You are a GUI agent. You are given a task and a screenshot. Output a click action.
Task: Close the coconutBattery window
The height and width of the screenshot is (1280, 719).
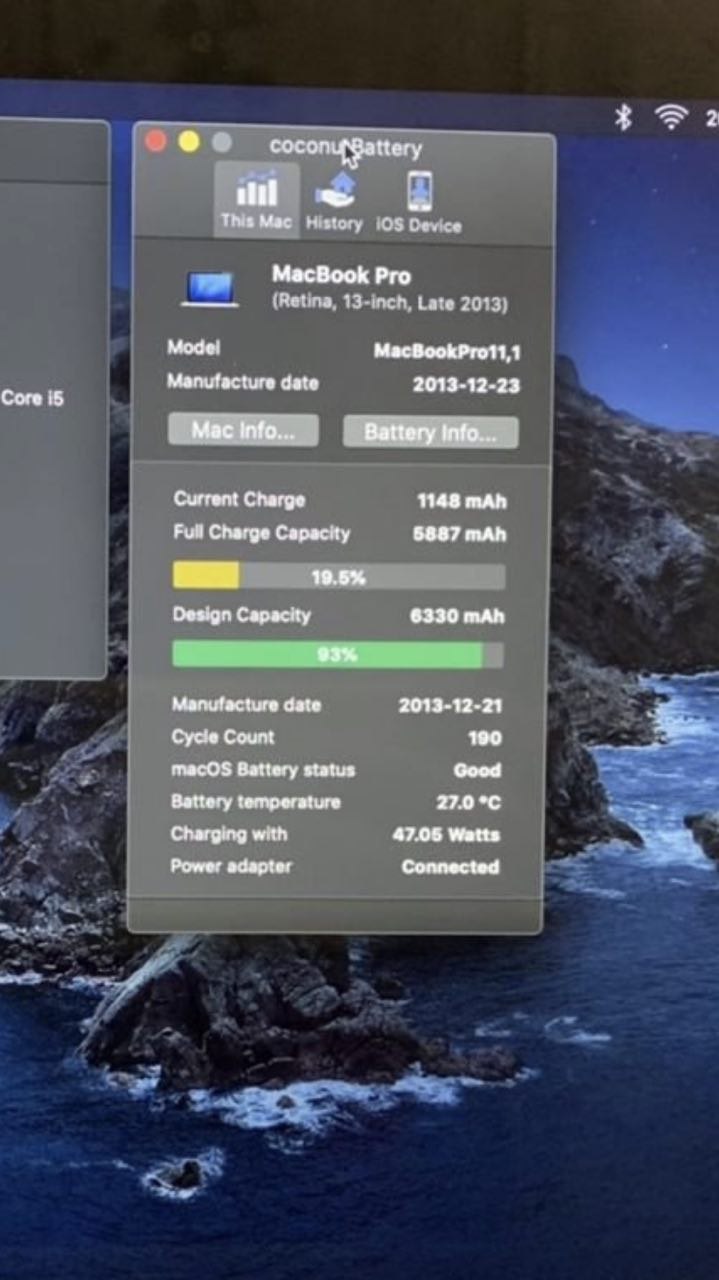156,141
